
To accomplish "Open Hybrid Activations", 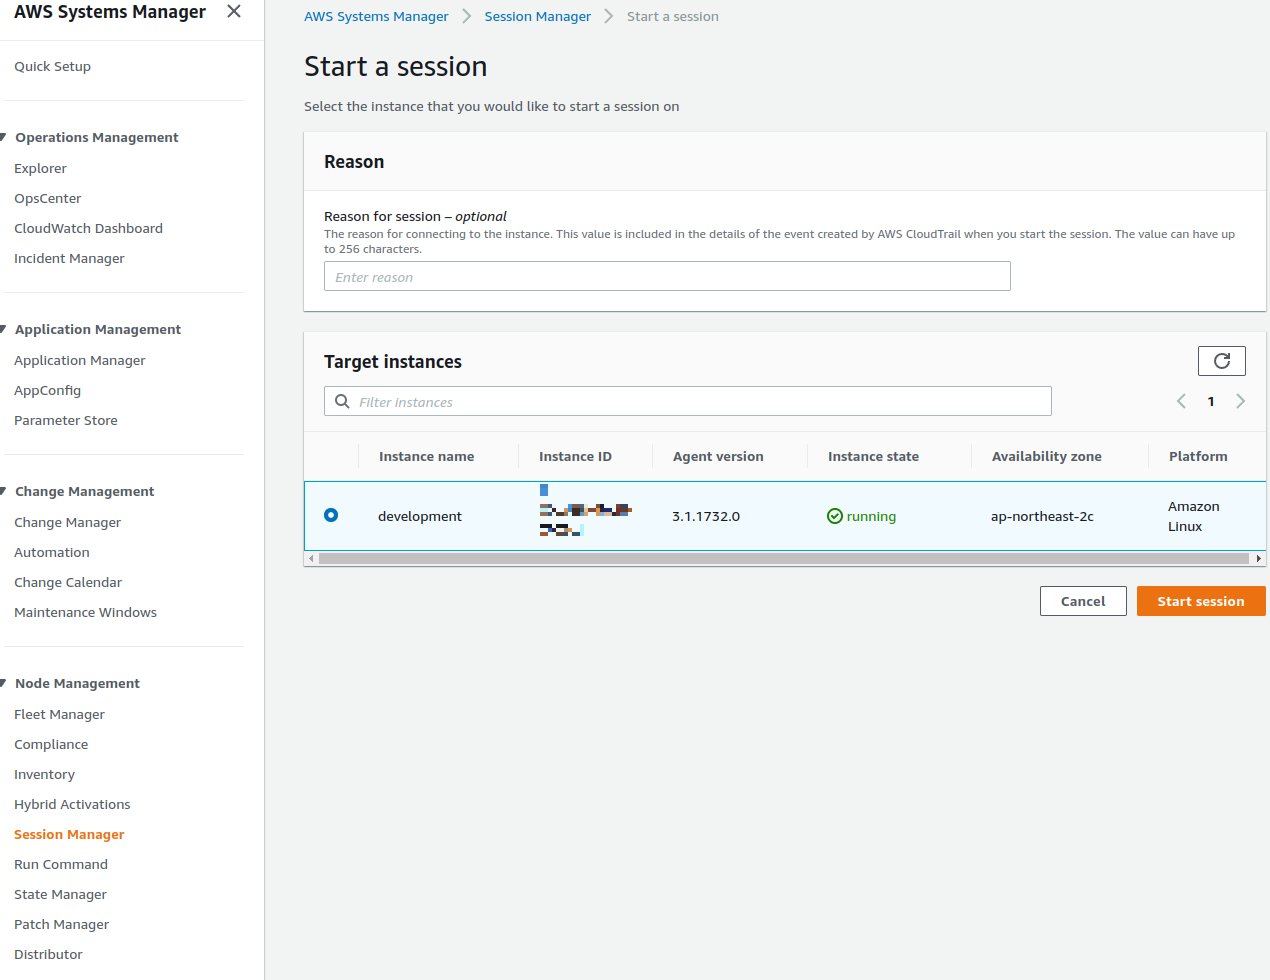I will (72, 804).
